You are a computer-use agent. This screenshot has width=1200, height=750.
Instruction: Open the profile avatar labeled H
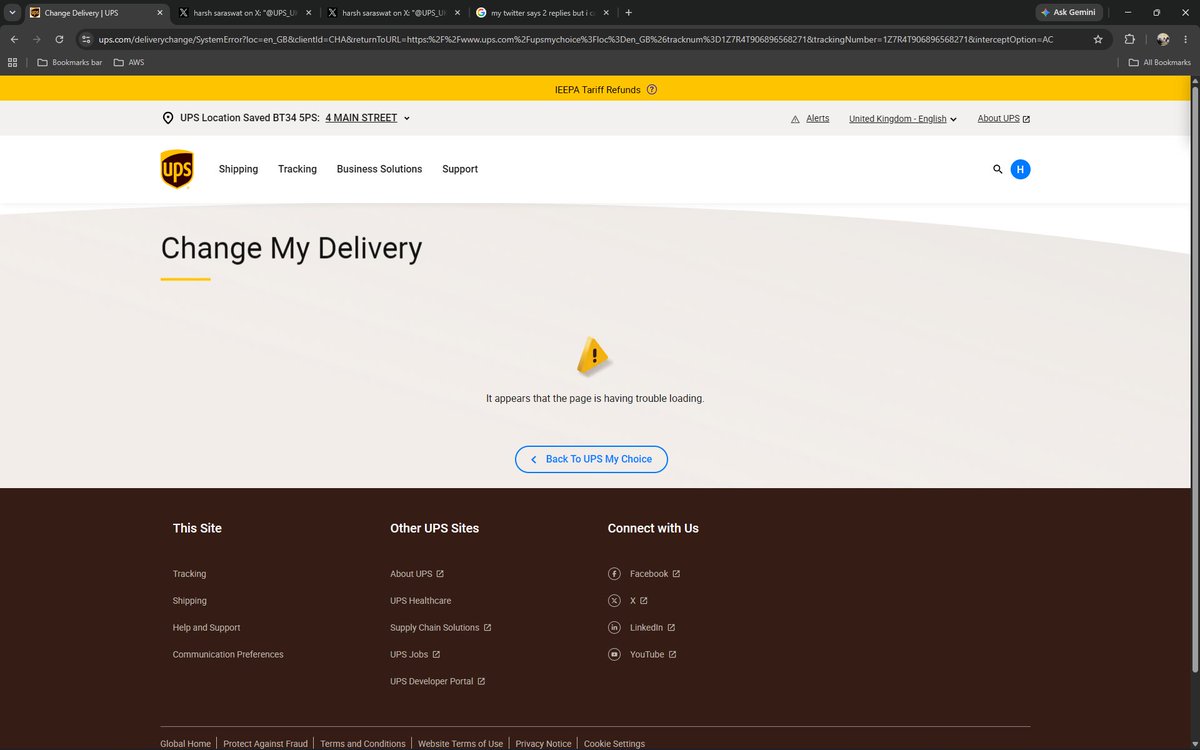click(x=1020, y=169)
